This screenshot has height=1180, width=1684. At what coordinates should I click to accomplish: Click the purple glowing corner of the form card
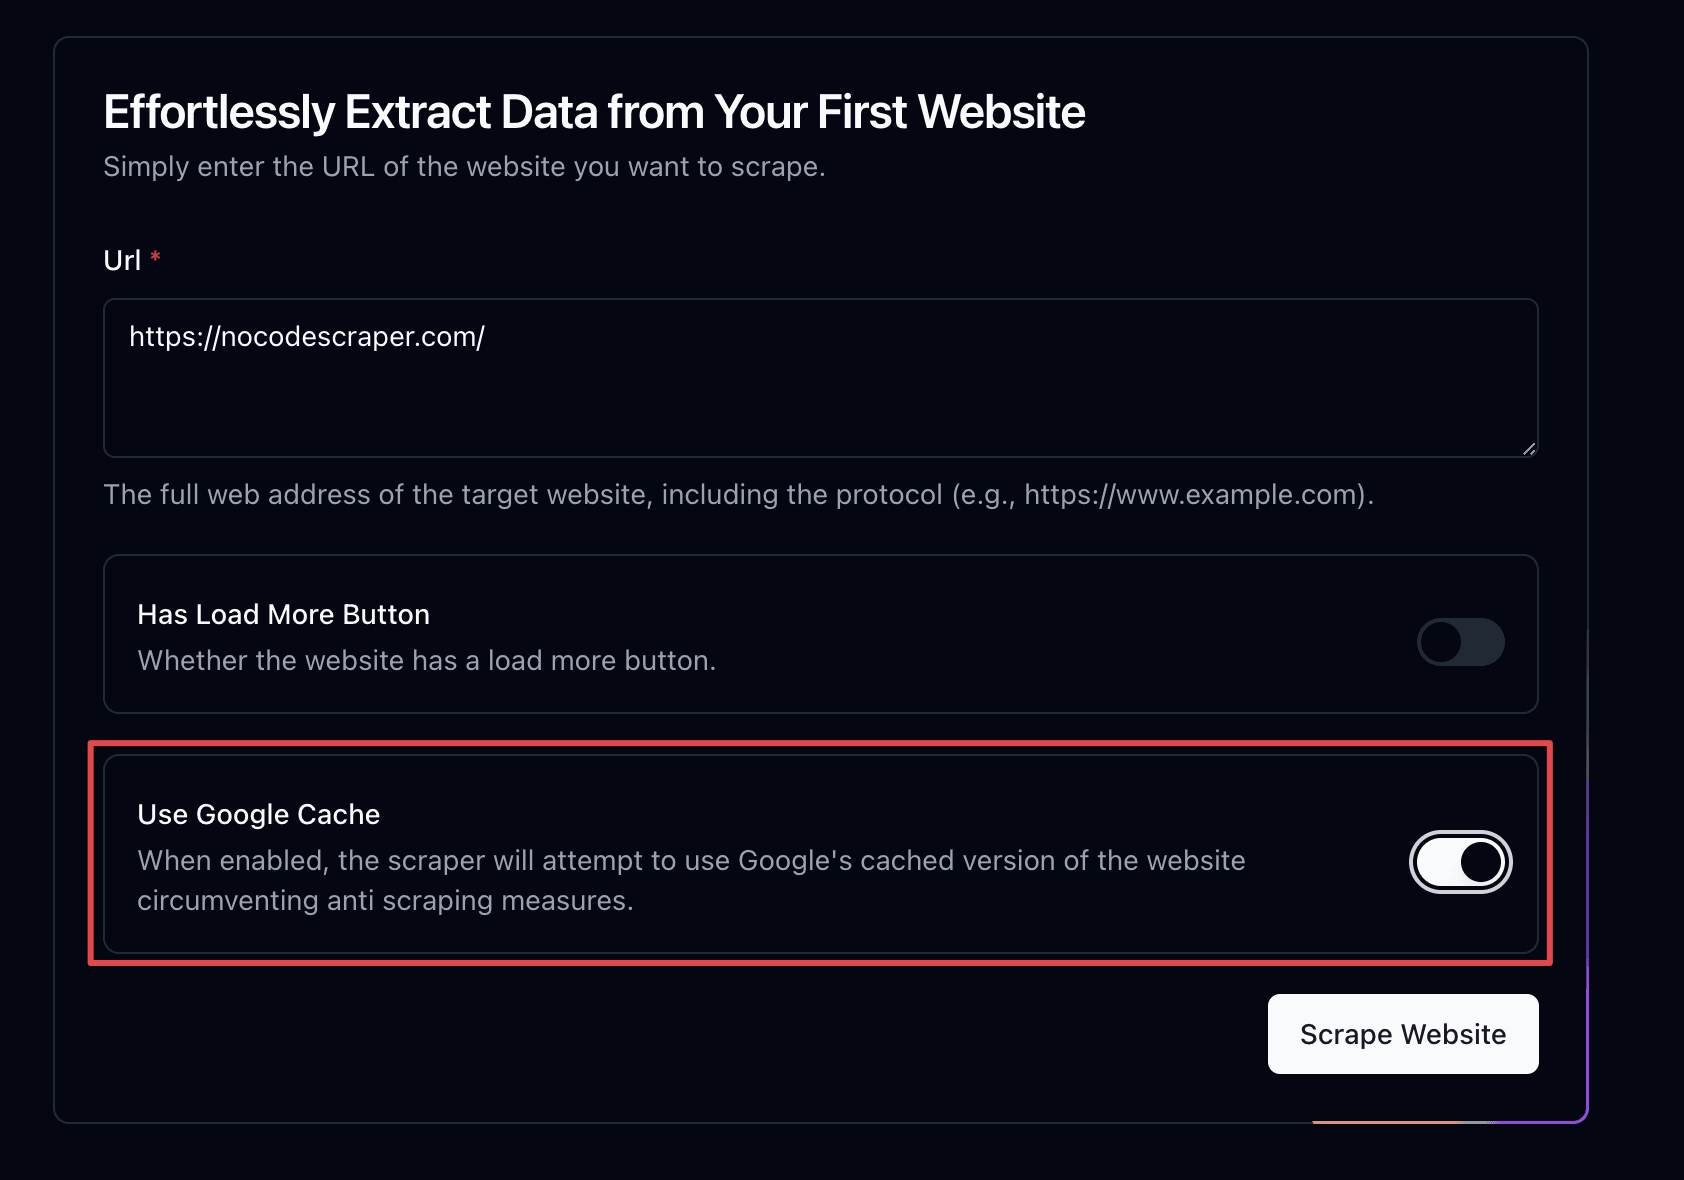coord(1580,1114)
